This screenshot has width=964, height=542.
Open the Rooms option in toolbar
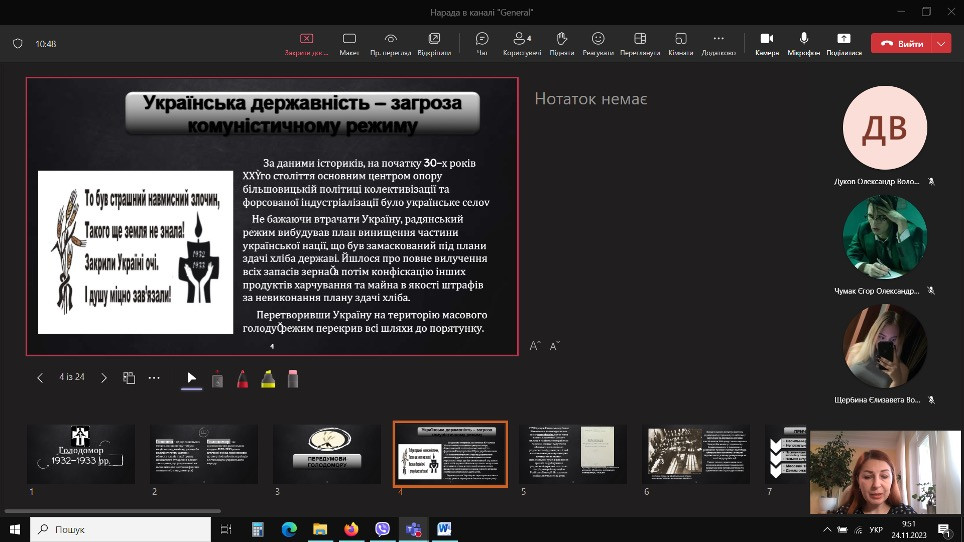(x=680, y=42)
